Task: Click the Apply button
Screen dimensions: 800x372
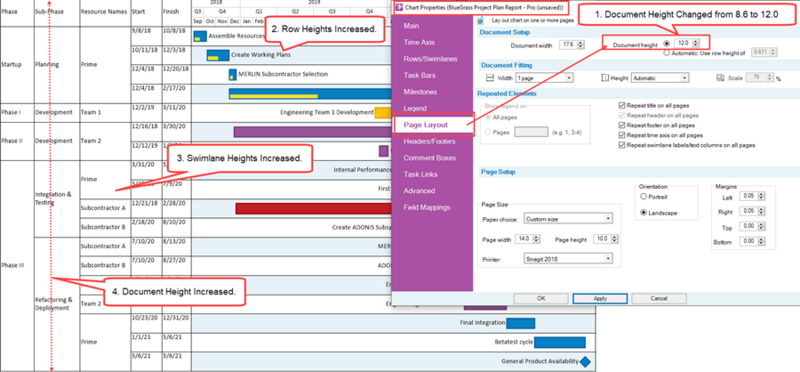Action: (x=600, y=299)
